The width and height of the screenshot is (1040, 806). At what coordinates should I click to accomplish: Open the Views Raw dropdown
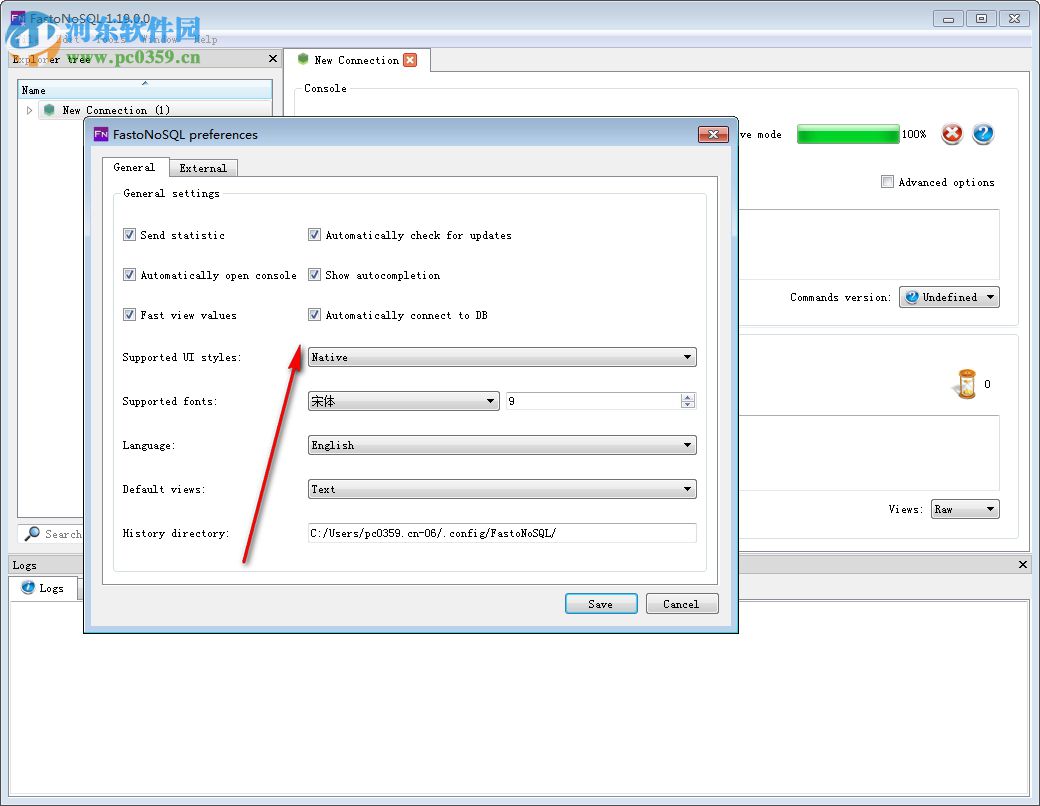click(x=965, y=509)
